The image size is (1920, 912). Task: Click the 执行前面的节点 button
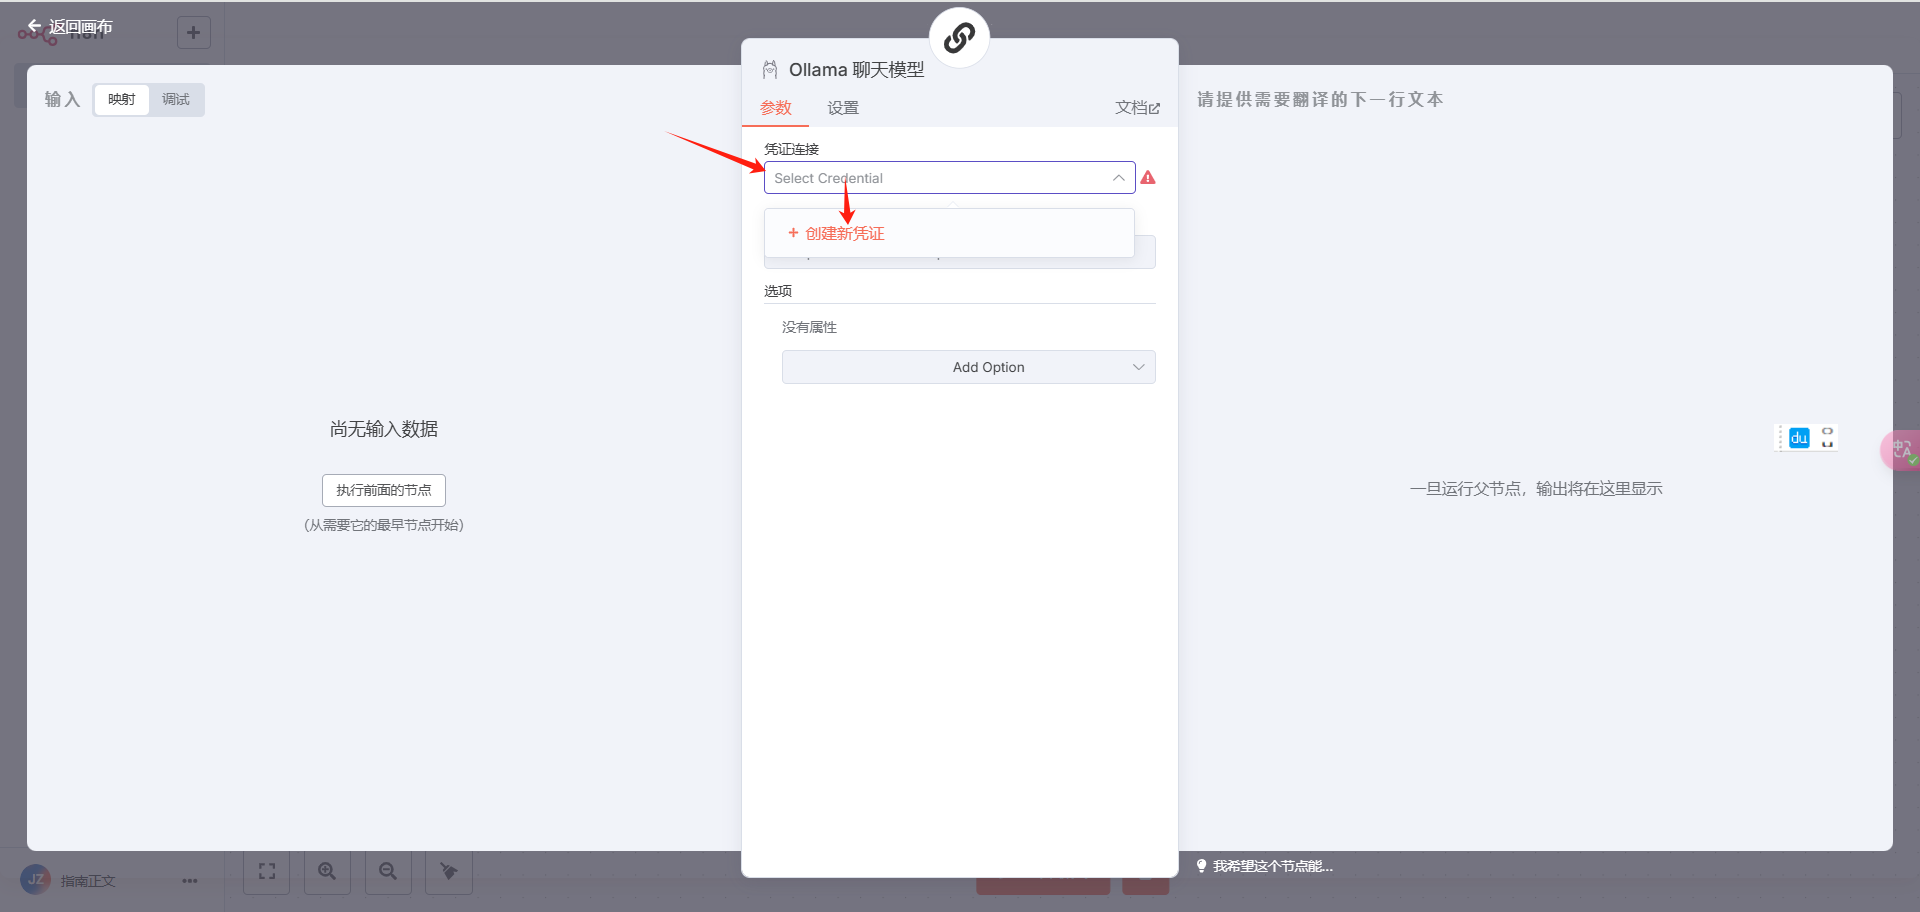tap(384, 490)
